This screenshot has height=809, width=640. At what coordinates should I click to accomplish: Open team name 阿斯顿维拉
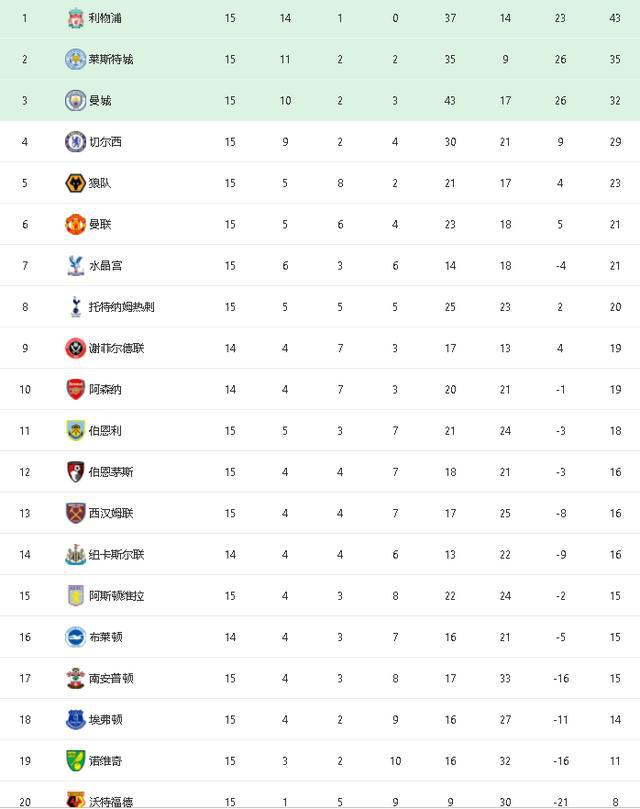[116, 596]
